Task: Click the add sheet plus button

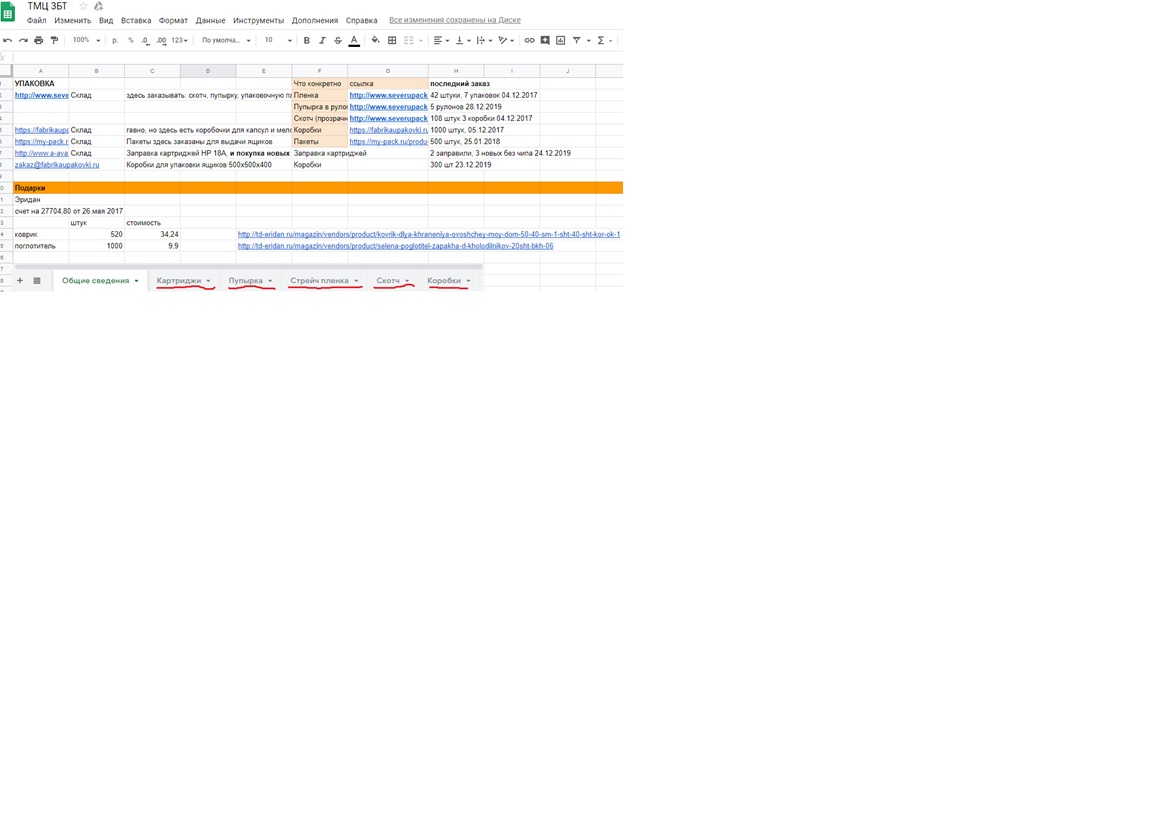Action: [20, 281]
